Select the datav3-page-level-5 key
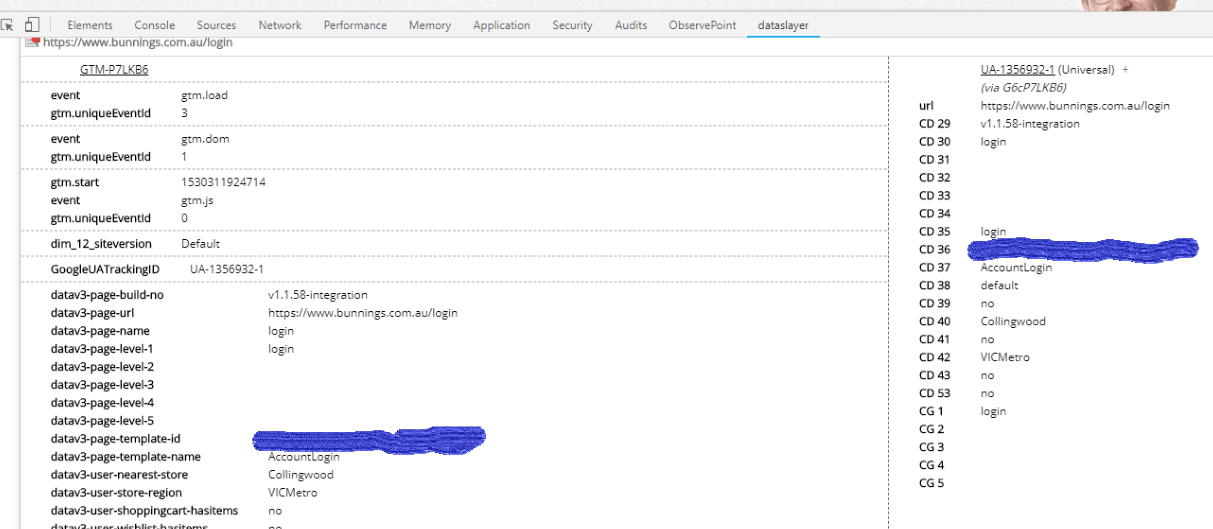The image size is (1213, 529). pyautogui.click(x=102, y=421)
